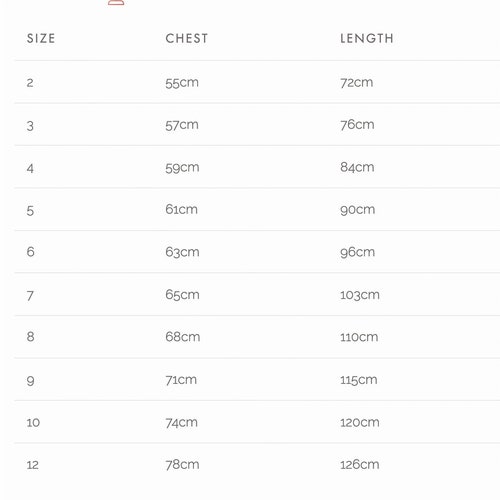
Task: Select the size 2 row label
Action: point(30,83)
